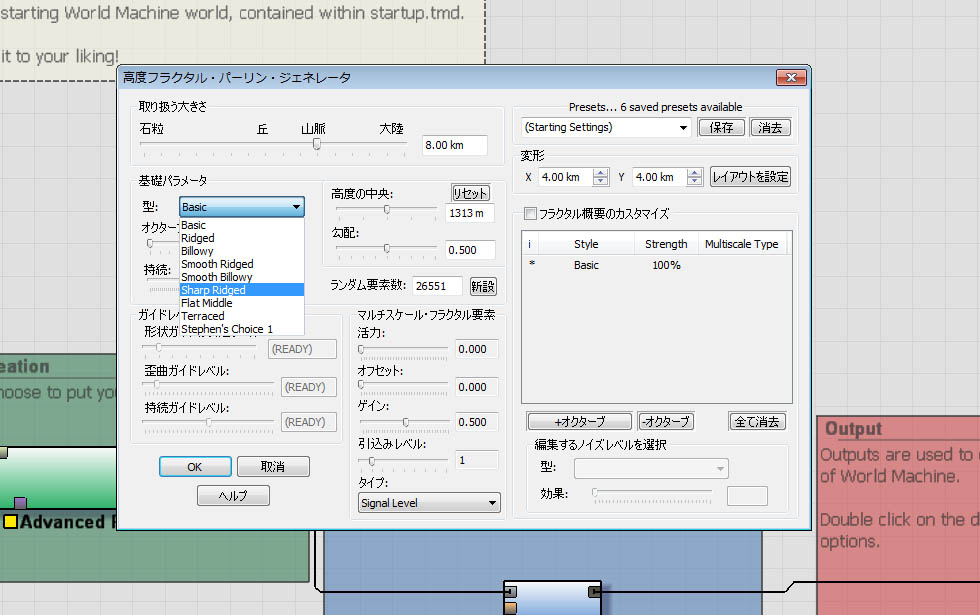980x615 pixels.
Task: Enable フラクタル概要のカスタマイズ checkbox
Action: pyautogui.click(x=531, y=214)
